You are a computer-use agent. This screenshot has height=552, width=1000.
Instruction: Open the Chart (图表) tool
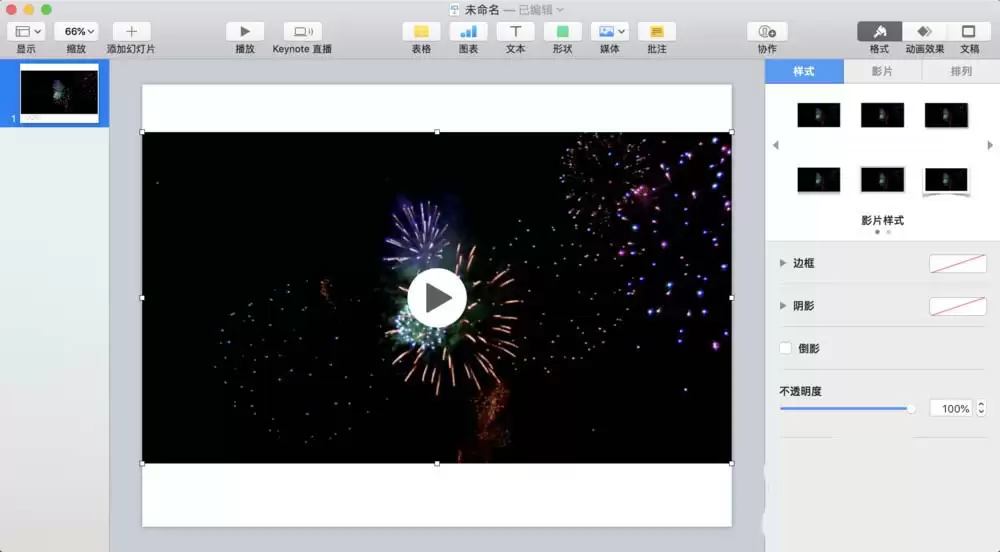coord(468,31)
